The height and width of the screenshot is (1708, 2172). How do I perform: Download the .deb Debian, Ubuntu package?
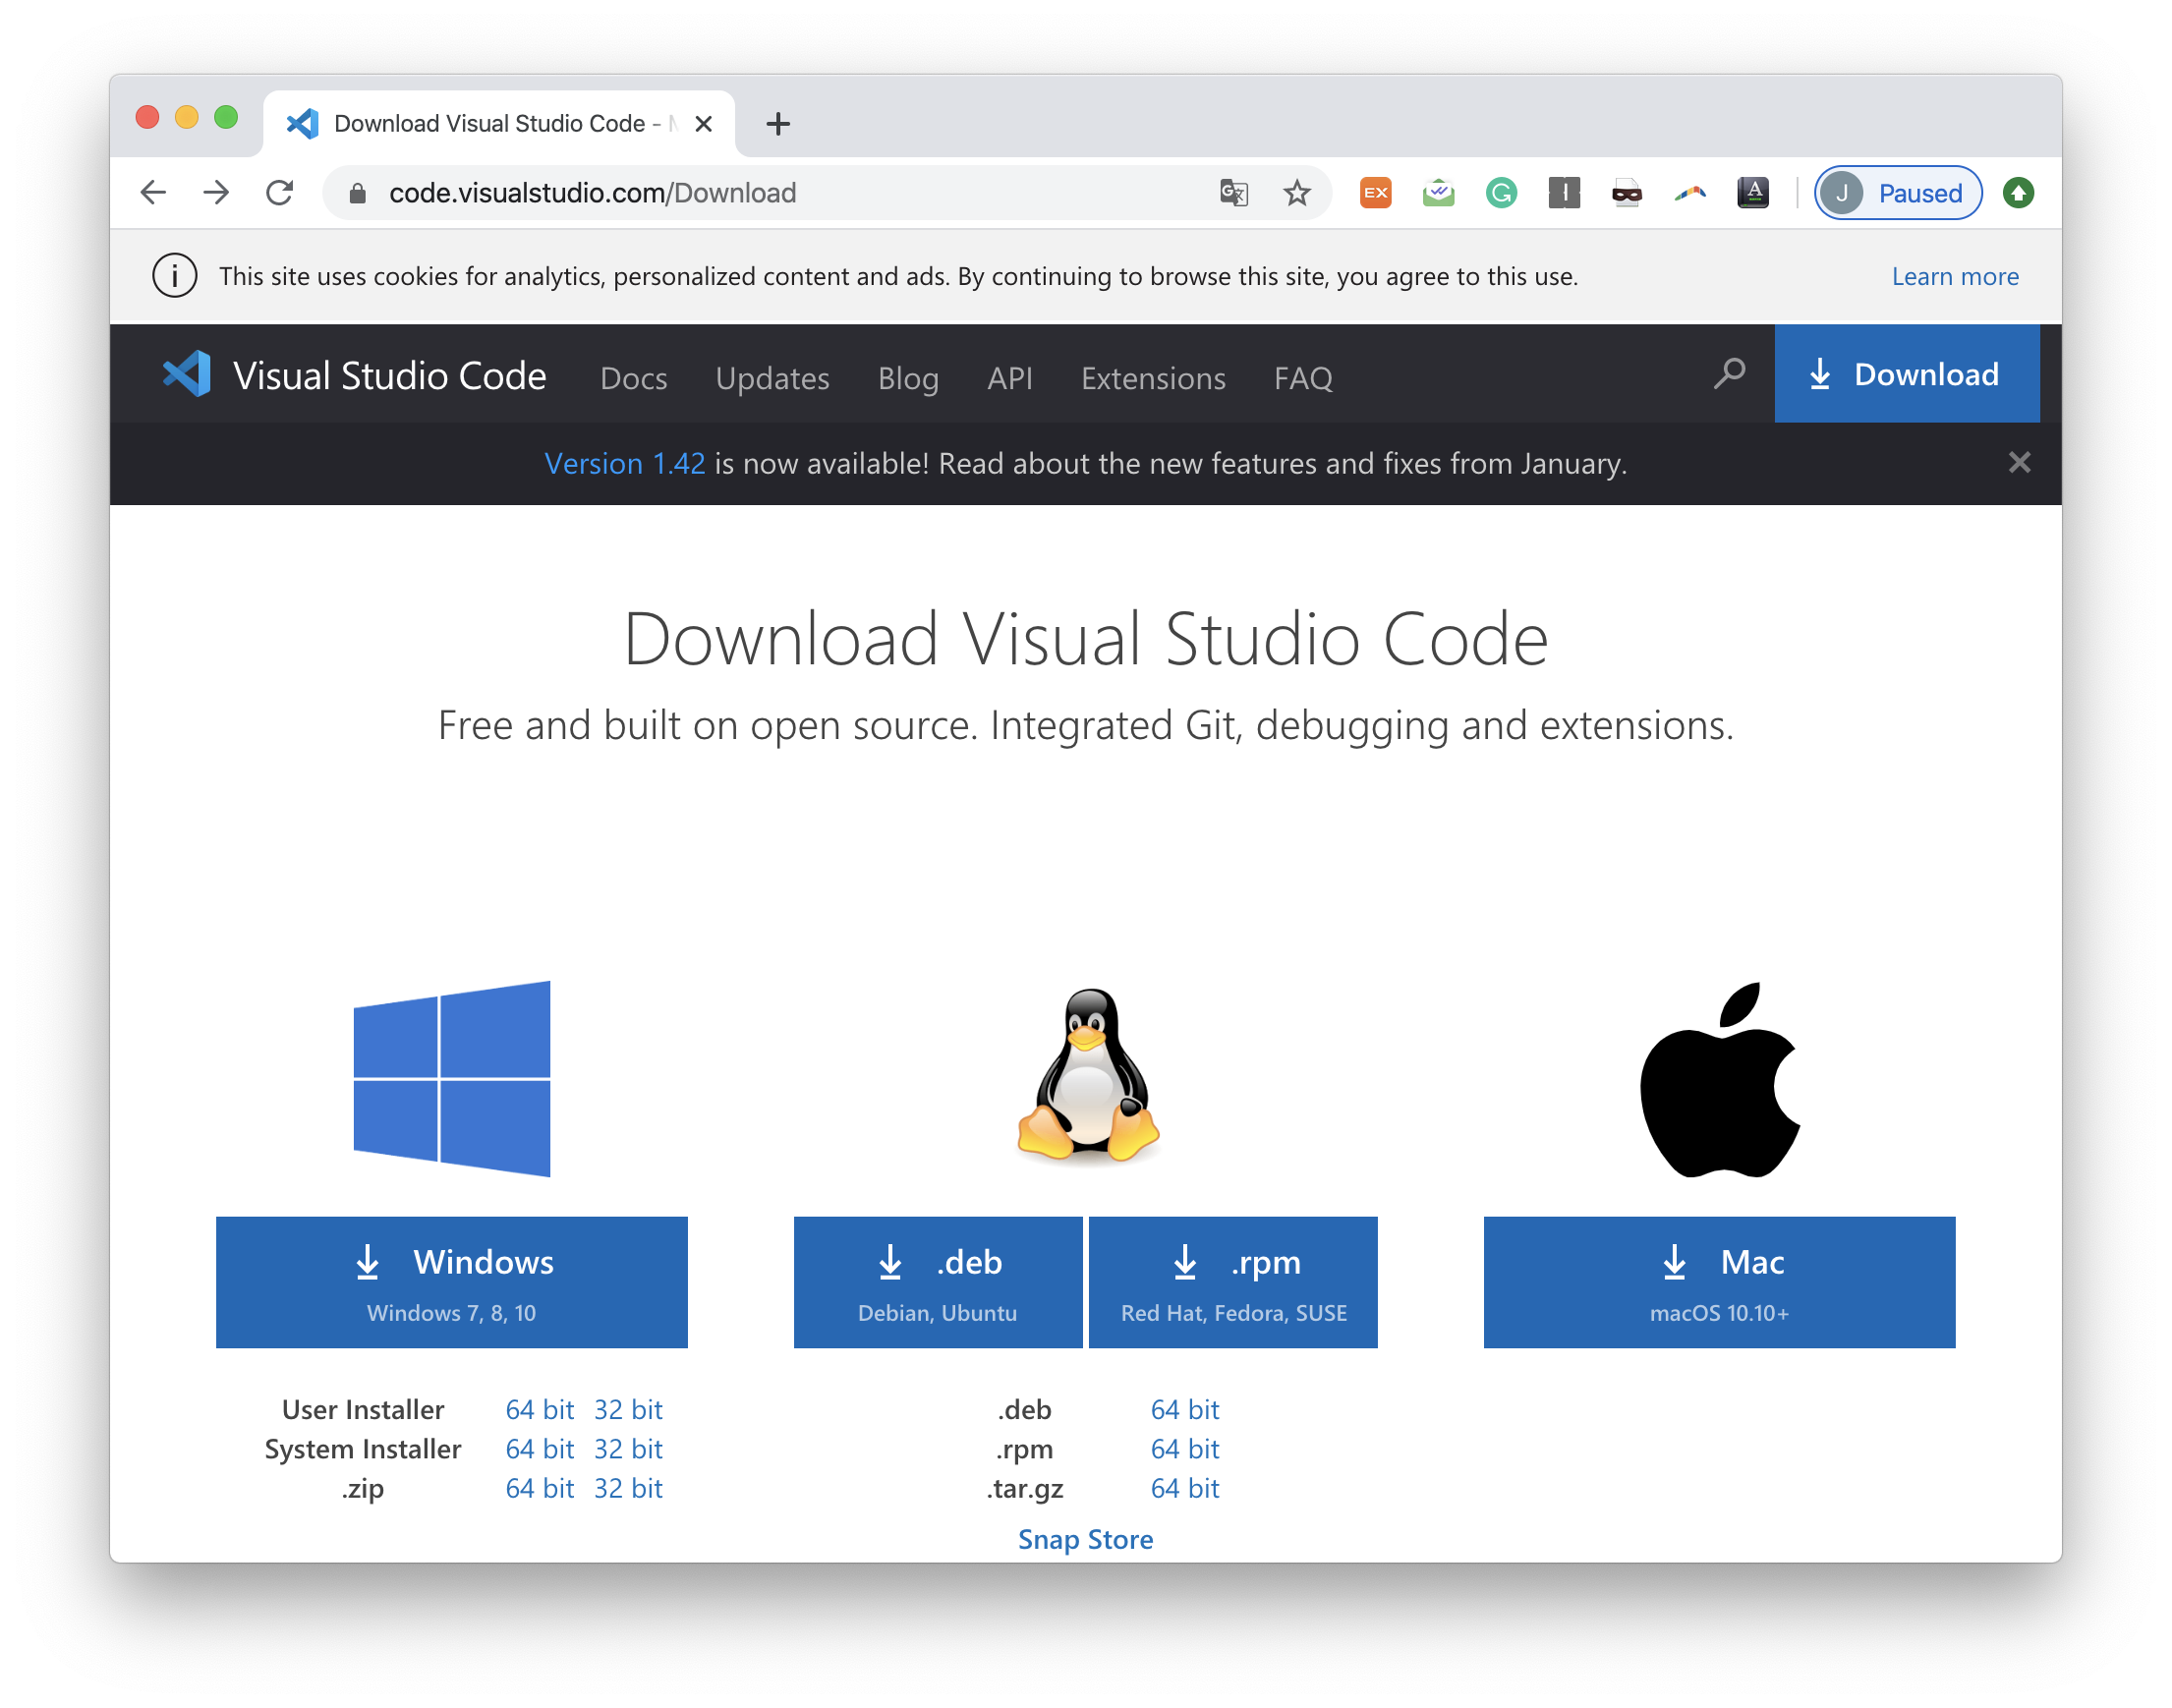click(x=937, y=1281)
